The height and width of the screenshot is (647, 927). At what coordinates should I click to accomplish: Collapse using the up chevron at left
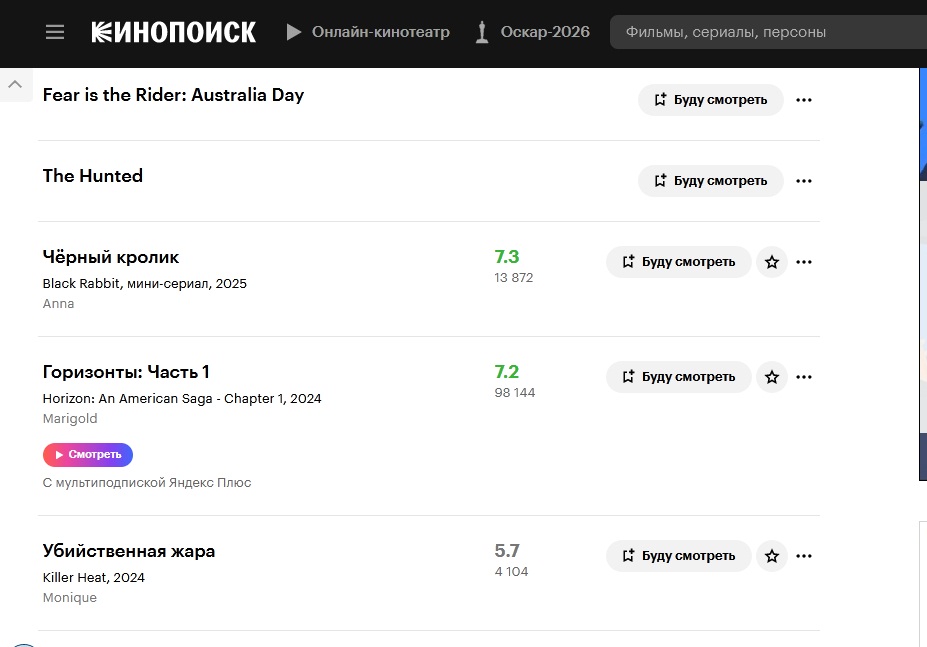pos(15,85)
